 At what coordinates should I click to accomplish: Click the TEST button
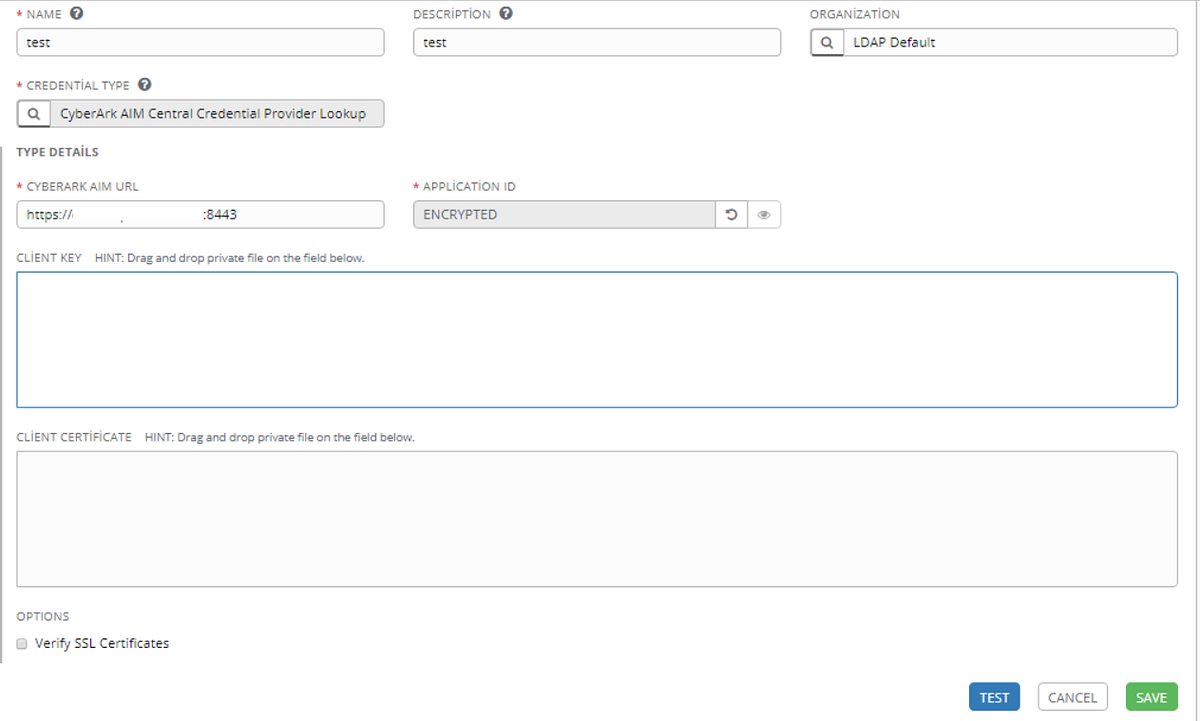[x=994, y=696]
